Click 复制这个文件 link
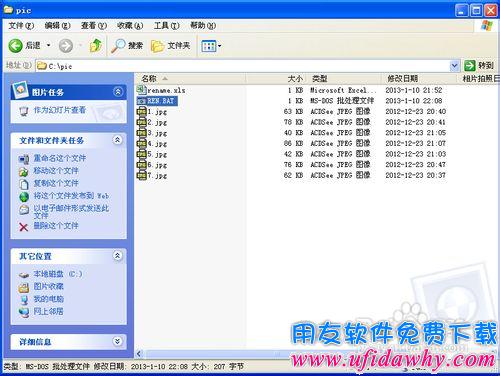The width and height of the screenshot is (500, 376). click(56, 183)
